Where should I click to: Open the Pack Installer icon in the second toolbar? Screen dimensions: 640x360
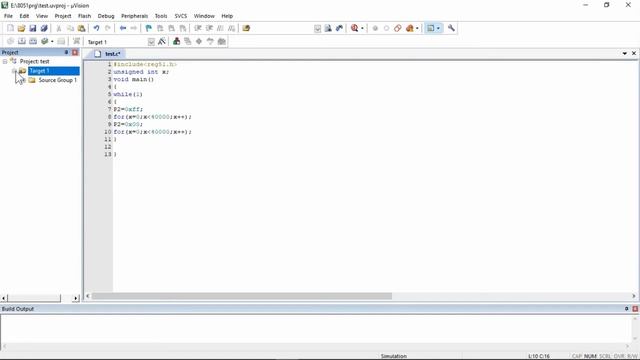(222, 42)
